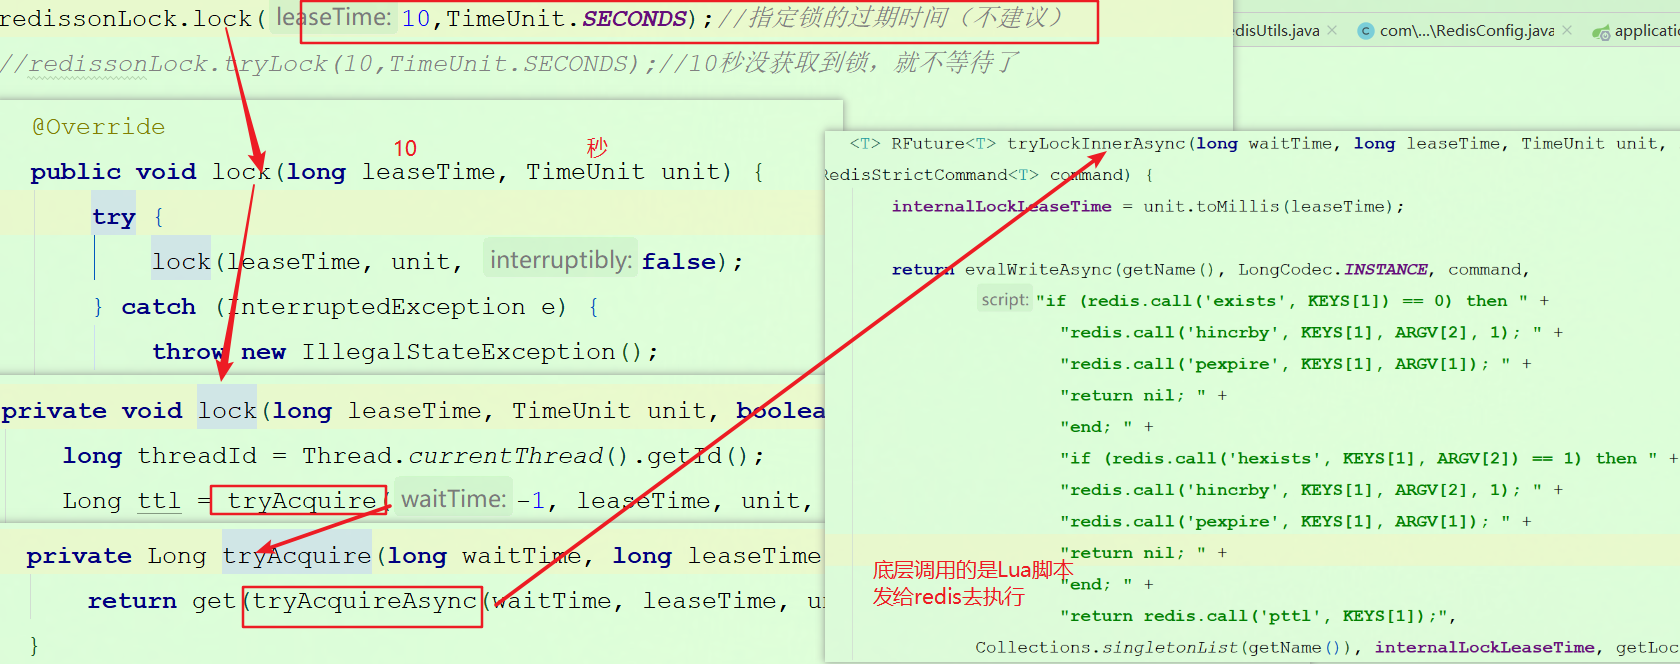Click 'tryAcquireAsync' in the return statement
1680x664 pixels.
pos(364,600)
